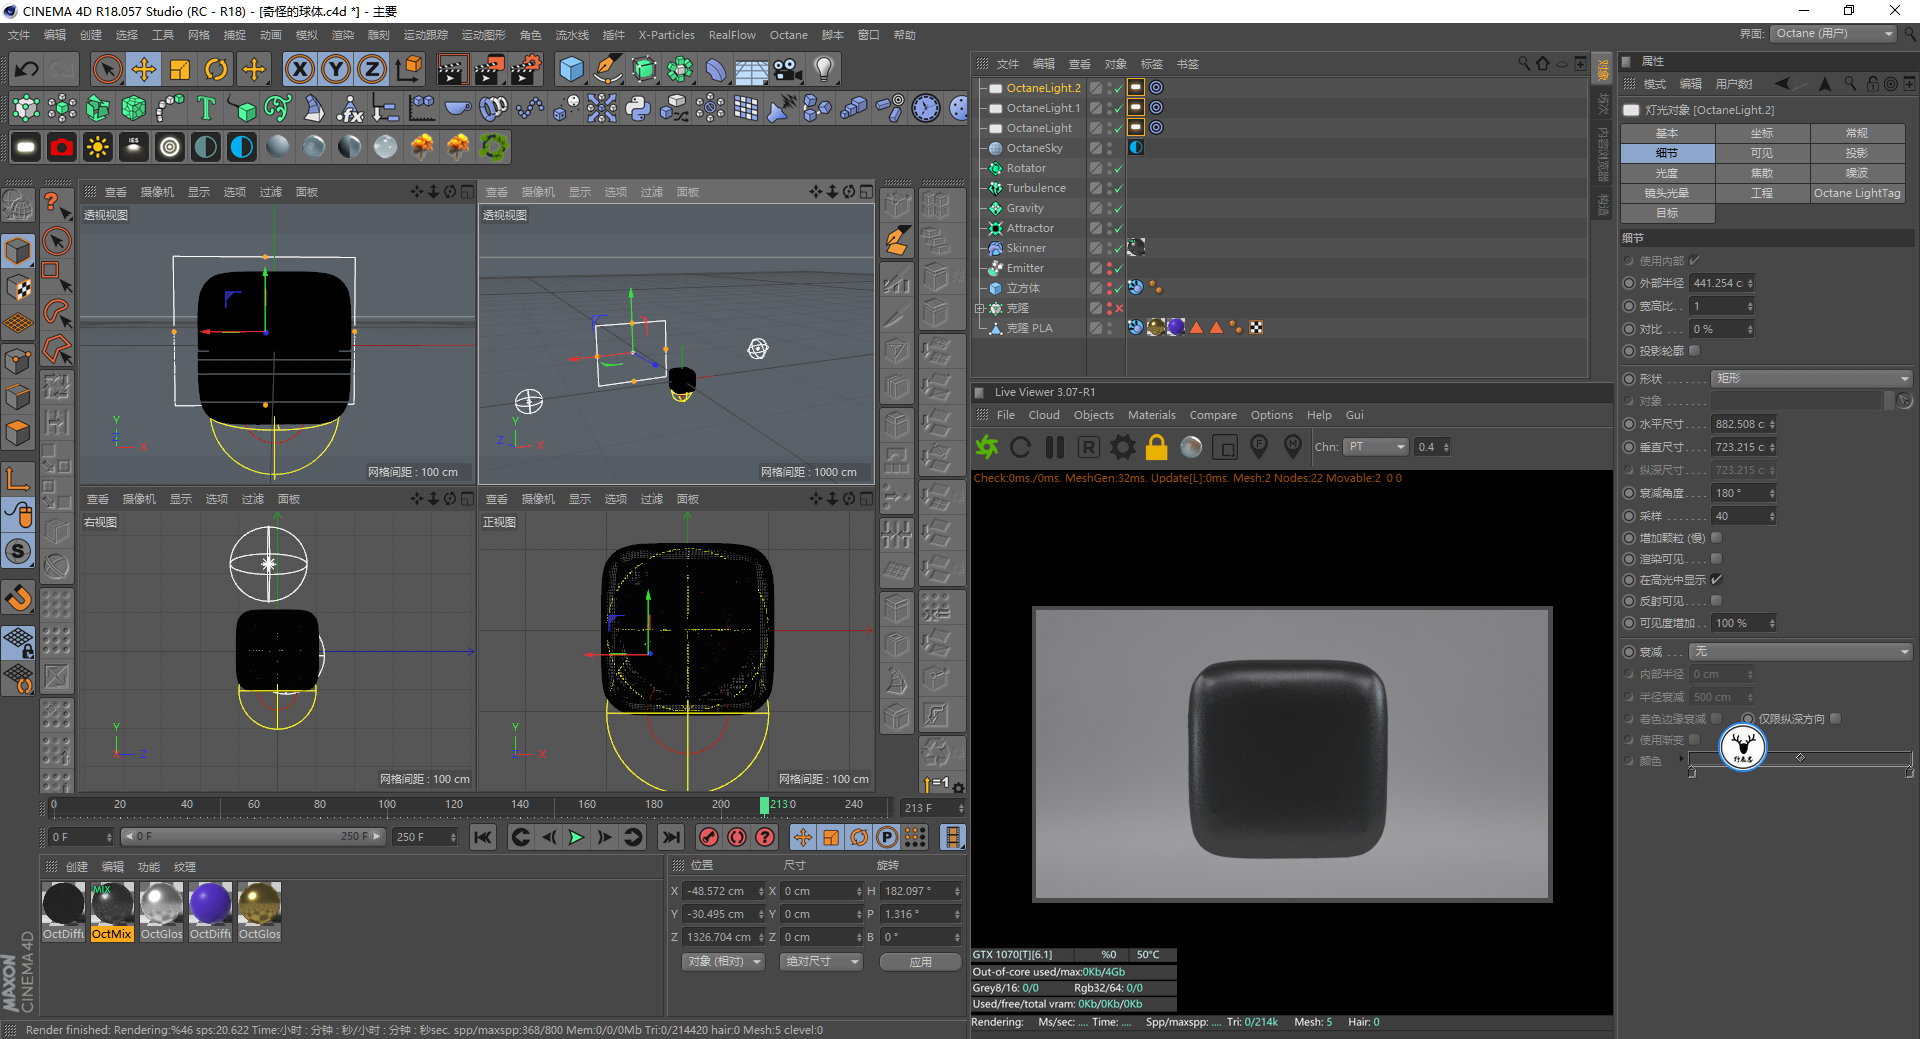Click the 应用 apply button
The image size is (1920, 1039).
coord(921,961)
